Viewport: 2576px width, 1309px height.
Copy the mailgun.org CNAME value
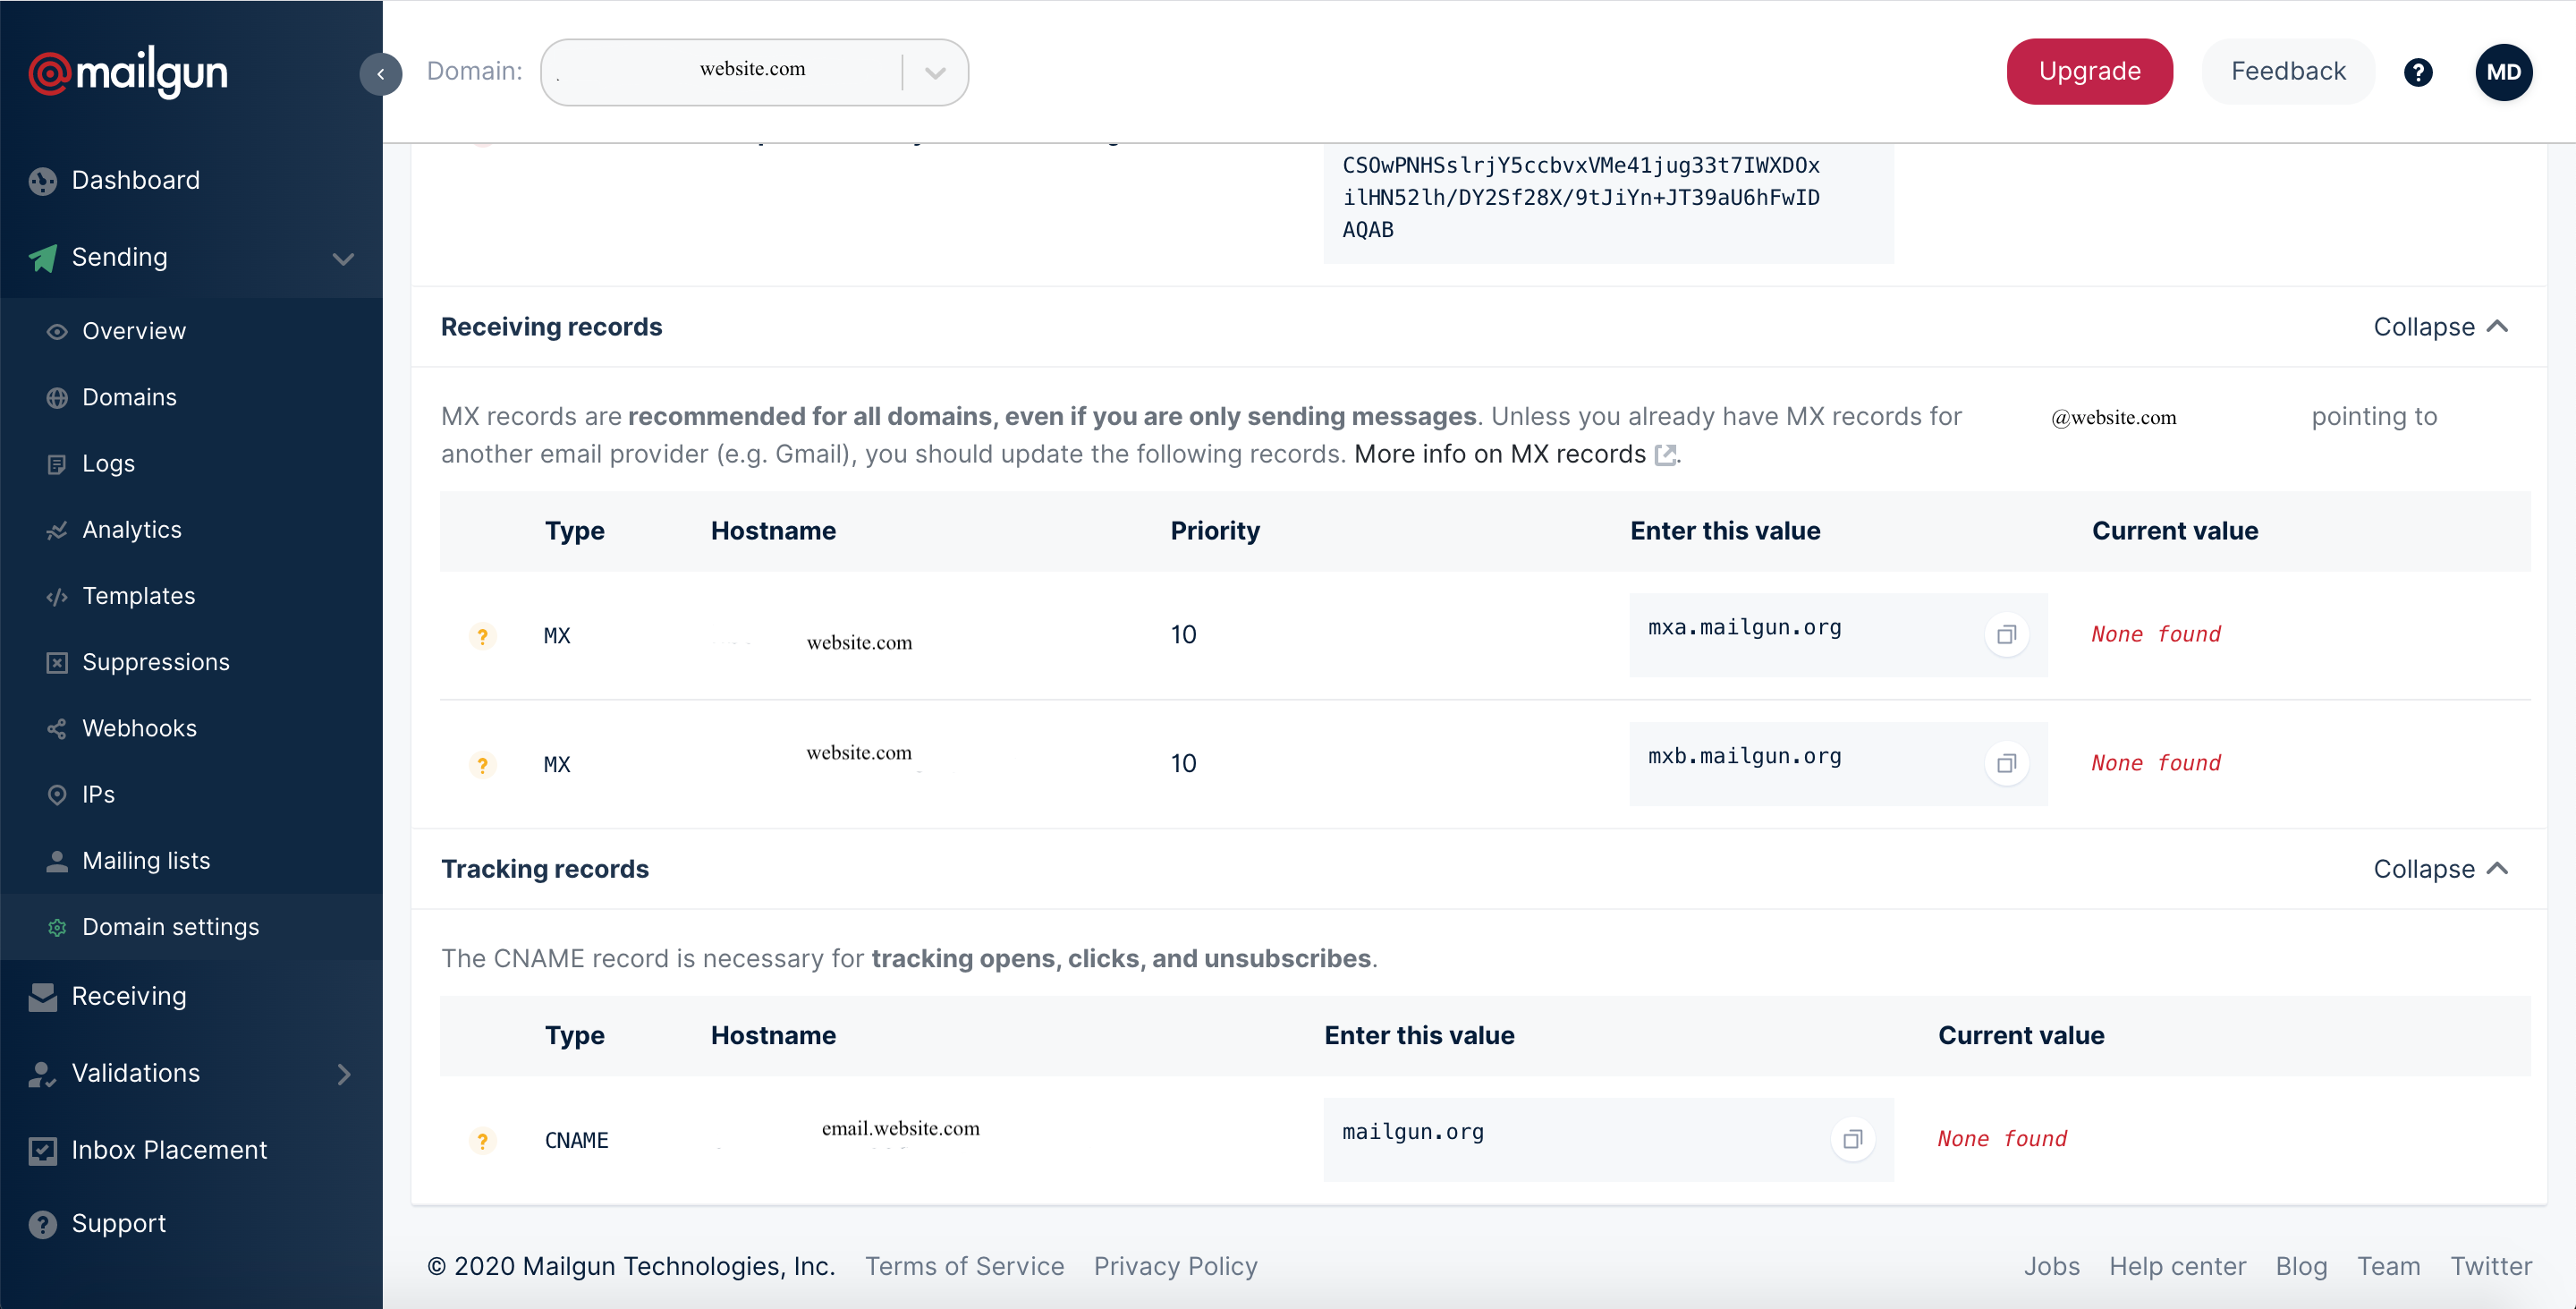[1852, 1139]
